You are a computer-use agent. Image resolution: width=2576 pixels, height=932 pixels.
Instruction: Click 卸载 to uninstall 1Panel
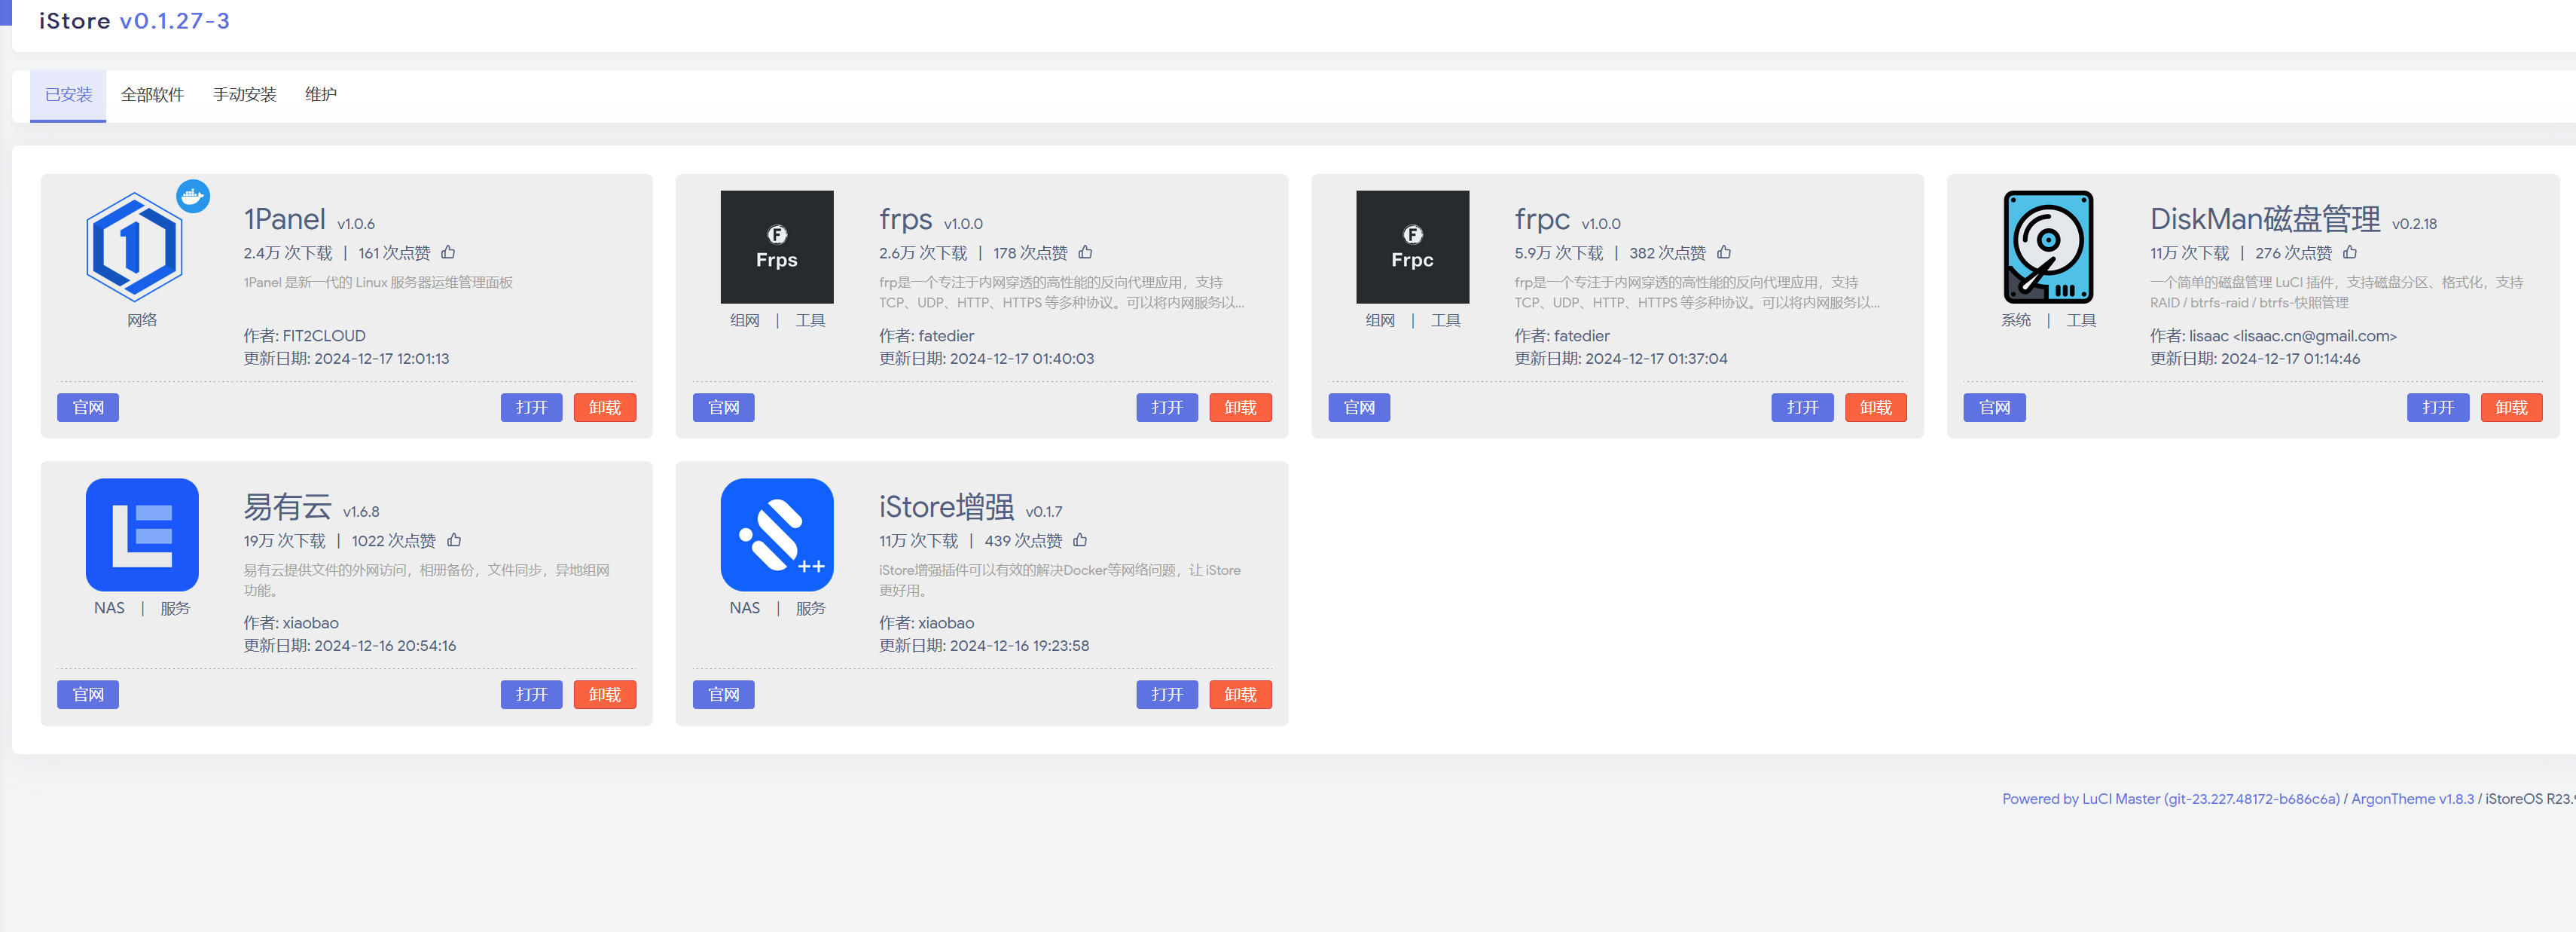tap(604, 407)
